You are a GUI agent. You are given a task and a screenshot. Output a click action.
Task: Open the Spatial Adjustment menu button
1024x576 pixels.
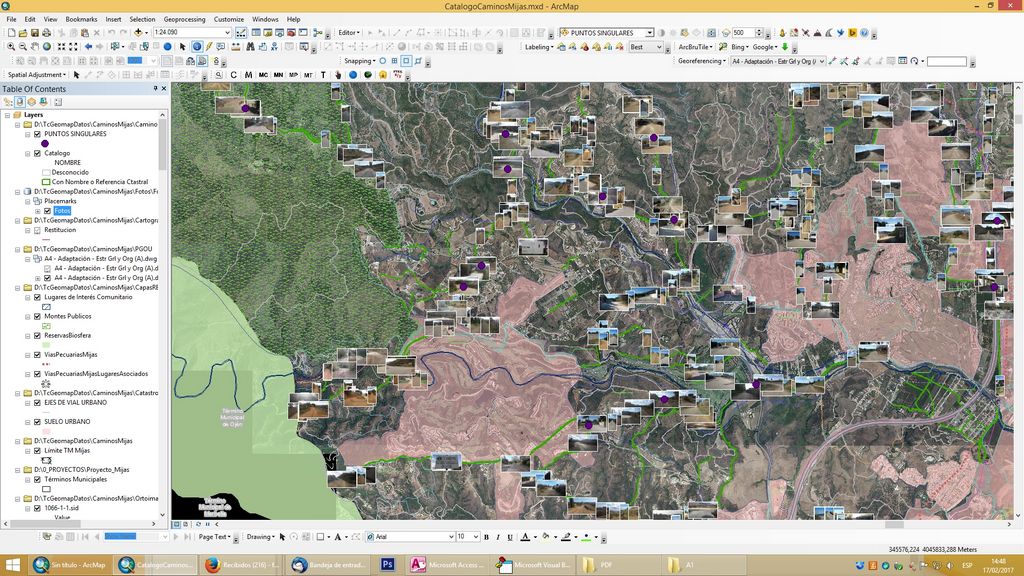click(37, 75)
